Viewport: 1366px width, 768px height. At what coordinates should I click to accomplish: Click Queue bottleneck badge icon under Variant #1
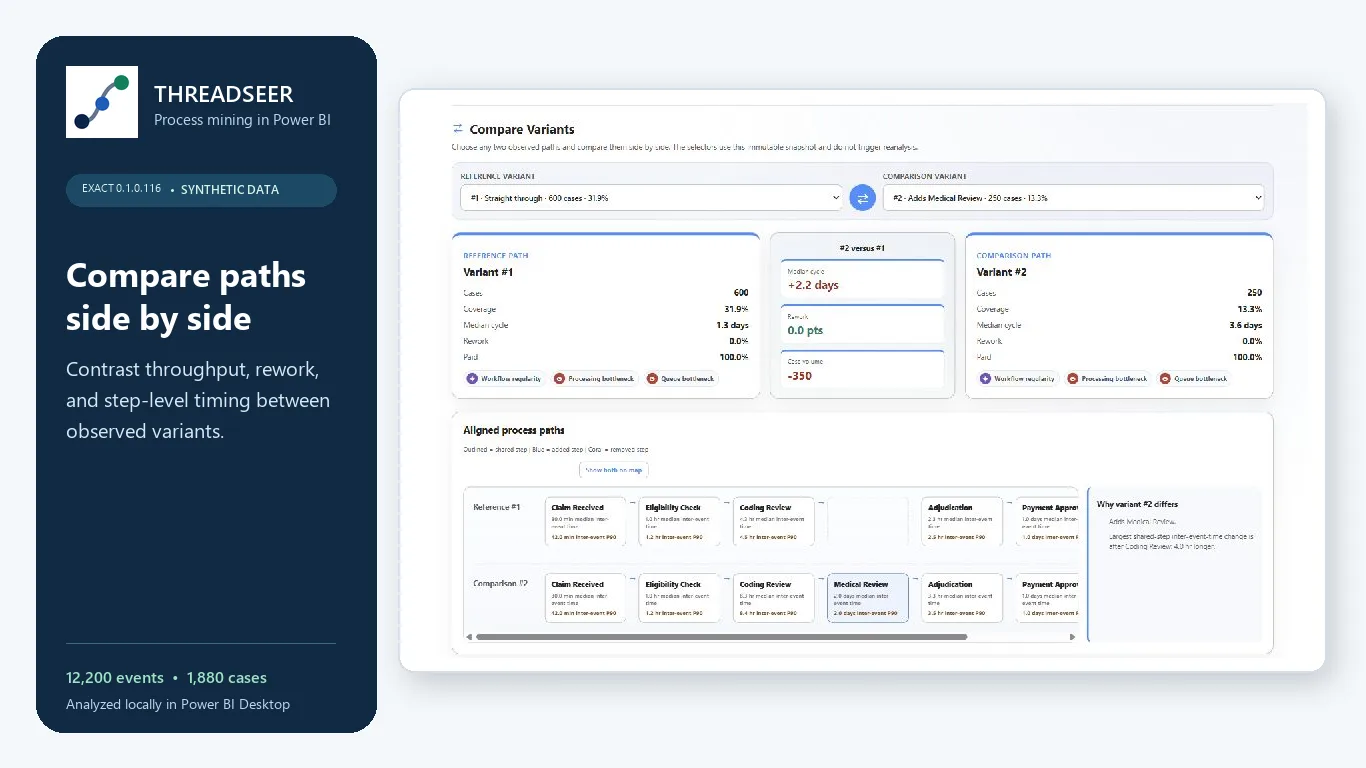[x=652, y=379]
